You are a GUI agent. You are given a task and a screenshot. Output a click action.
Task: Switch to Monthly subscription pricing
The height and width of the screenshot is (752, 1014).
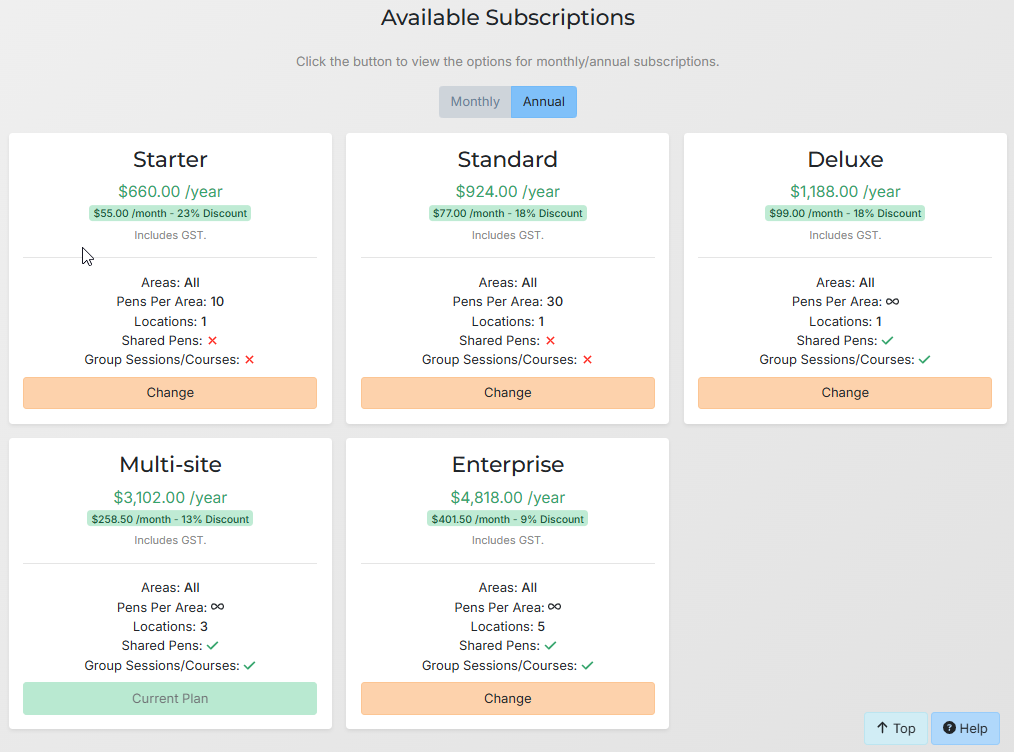[x=475, y=102]
